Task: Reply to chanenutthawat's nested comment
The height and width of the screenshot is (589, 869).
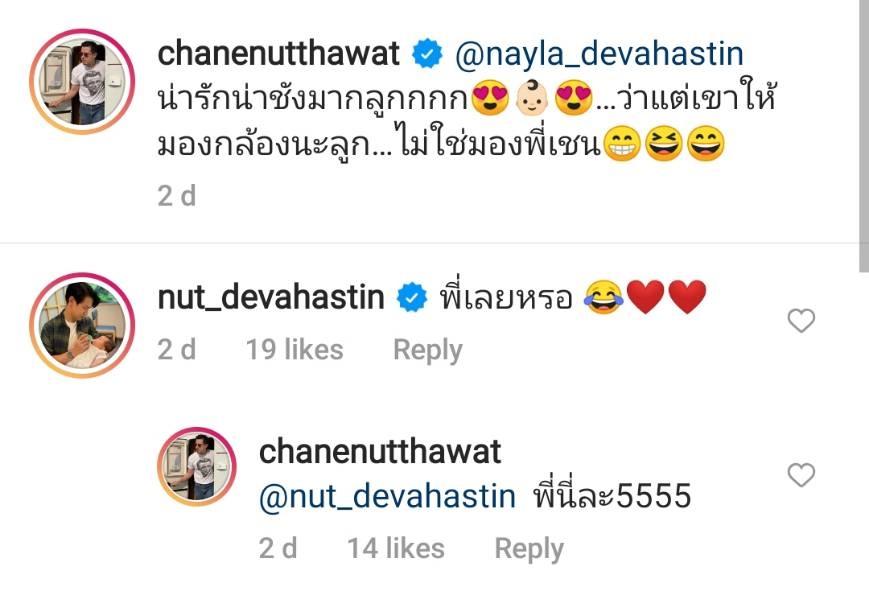Action: (x=529, y=549)
